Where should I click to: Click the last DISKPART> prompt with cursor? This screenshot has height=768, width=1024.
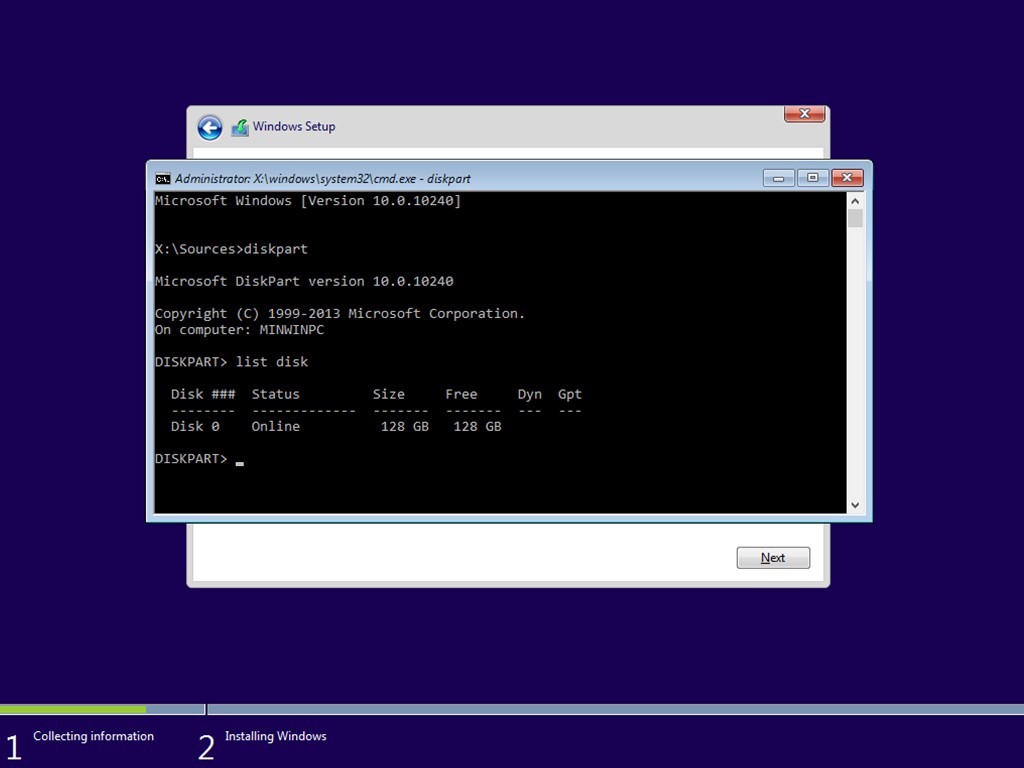(199, 458)
